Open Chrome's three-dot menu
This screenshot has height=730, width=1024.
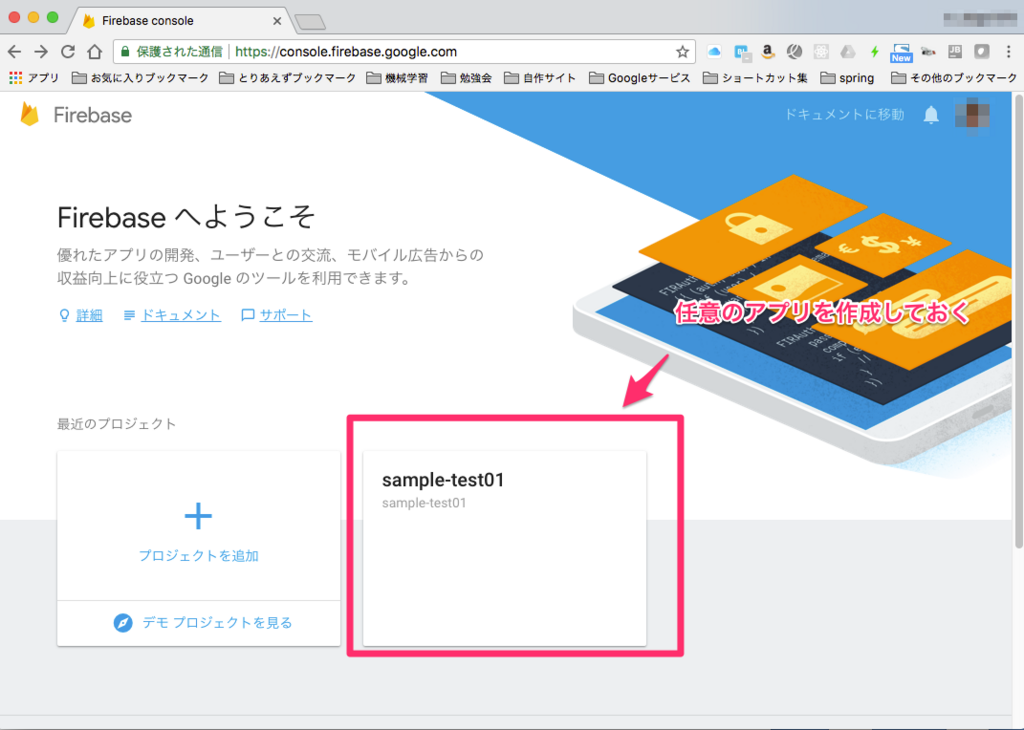[1009, 51]
